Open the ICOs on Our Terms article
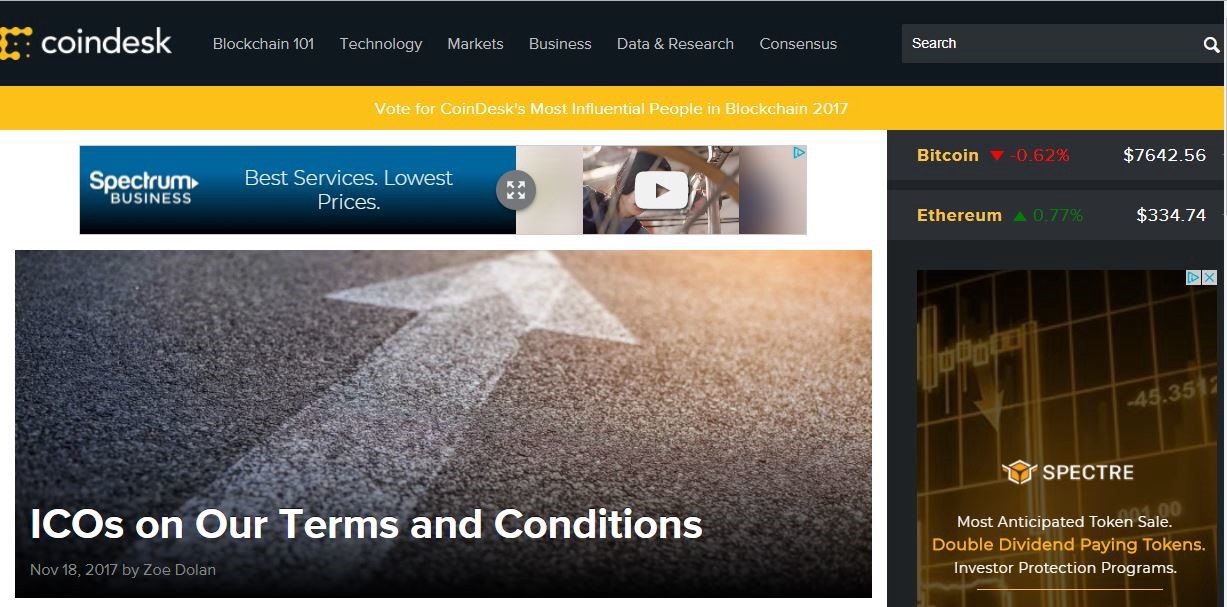This screenshot has height=607, width=1227. tap(366, 524)
